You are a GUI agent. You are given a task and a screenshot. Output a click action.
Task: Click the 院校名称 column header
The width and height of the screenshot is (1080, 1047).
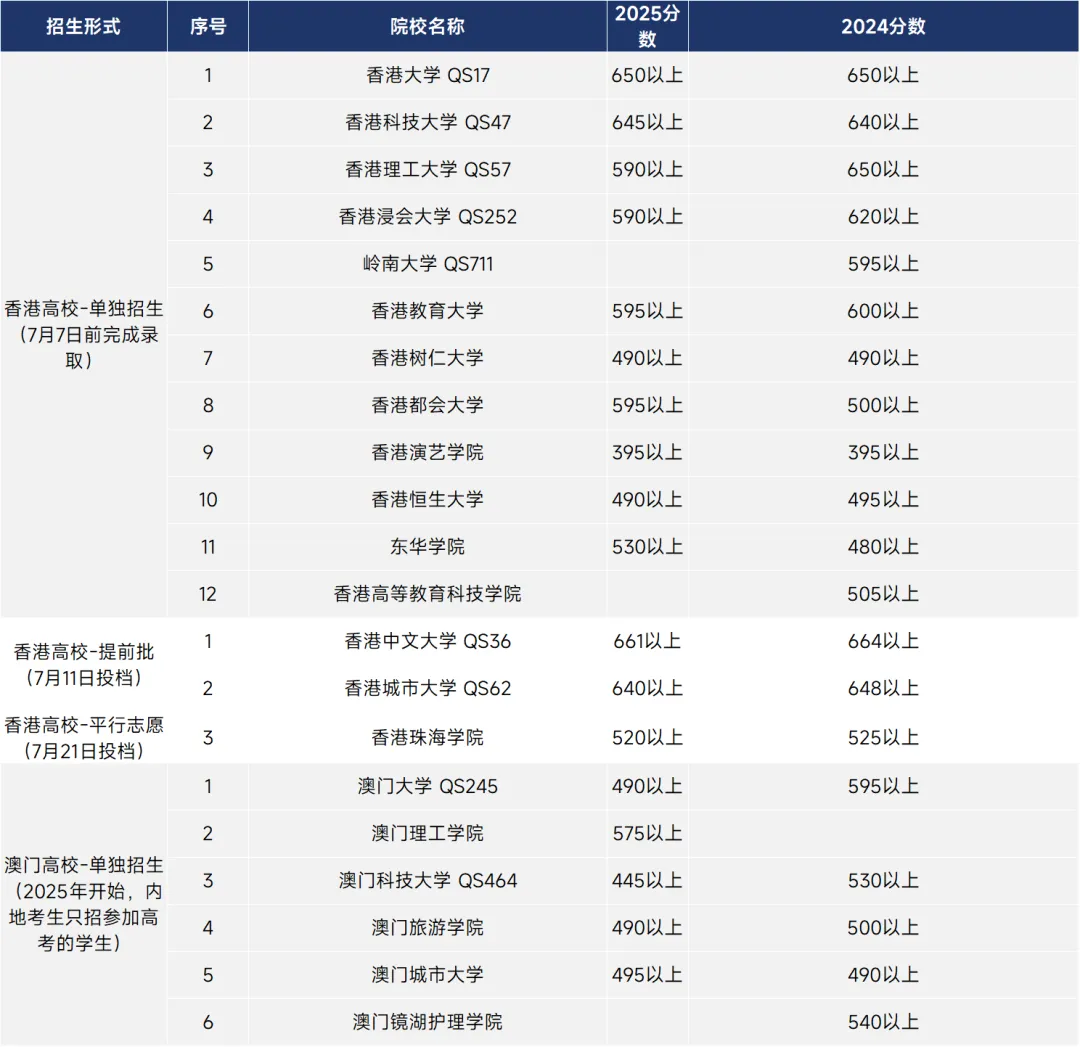click(428, 26)
